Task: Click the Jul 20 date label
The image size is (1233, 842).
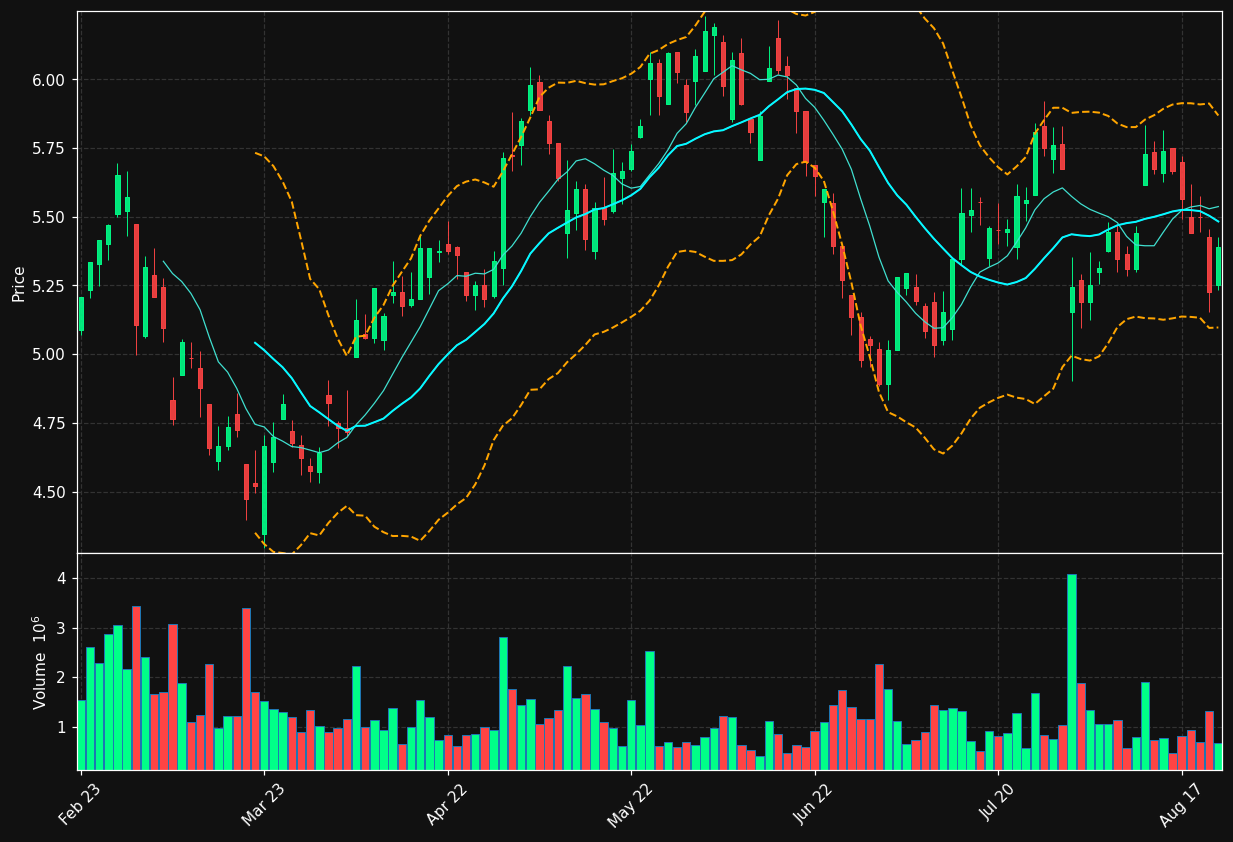Action: click(997, 805)
